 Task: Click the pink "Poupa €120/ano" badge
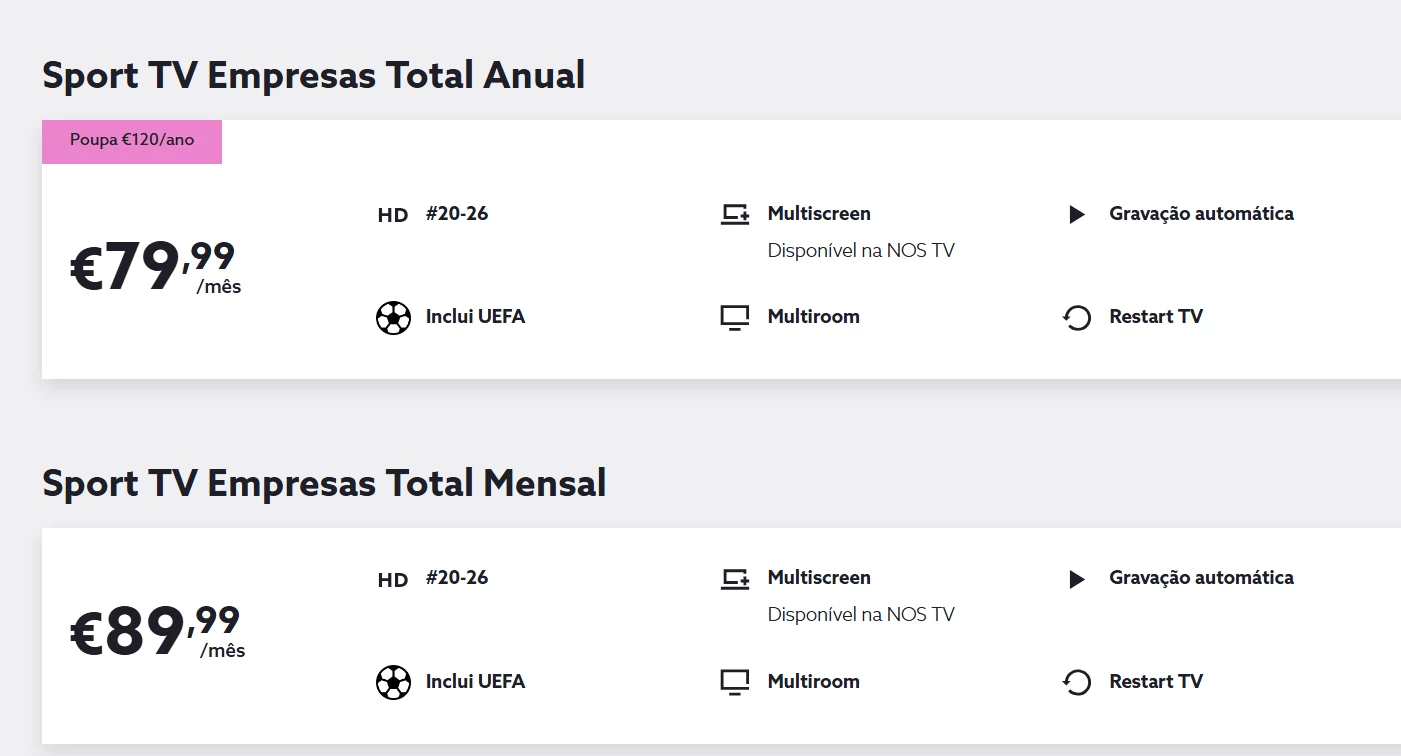pyautogui.click(x=132, y=141)
